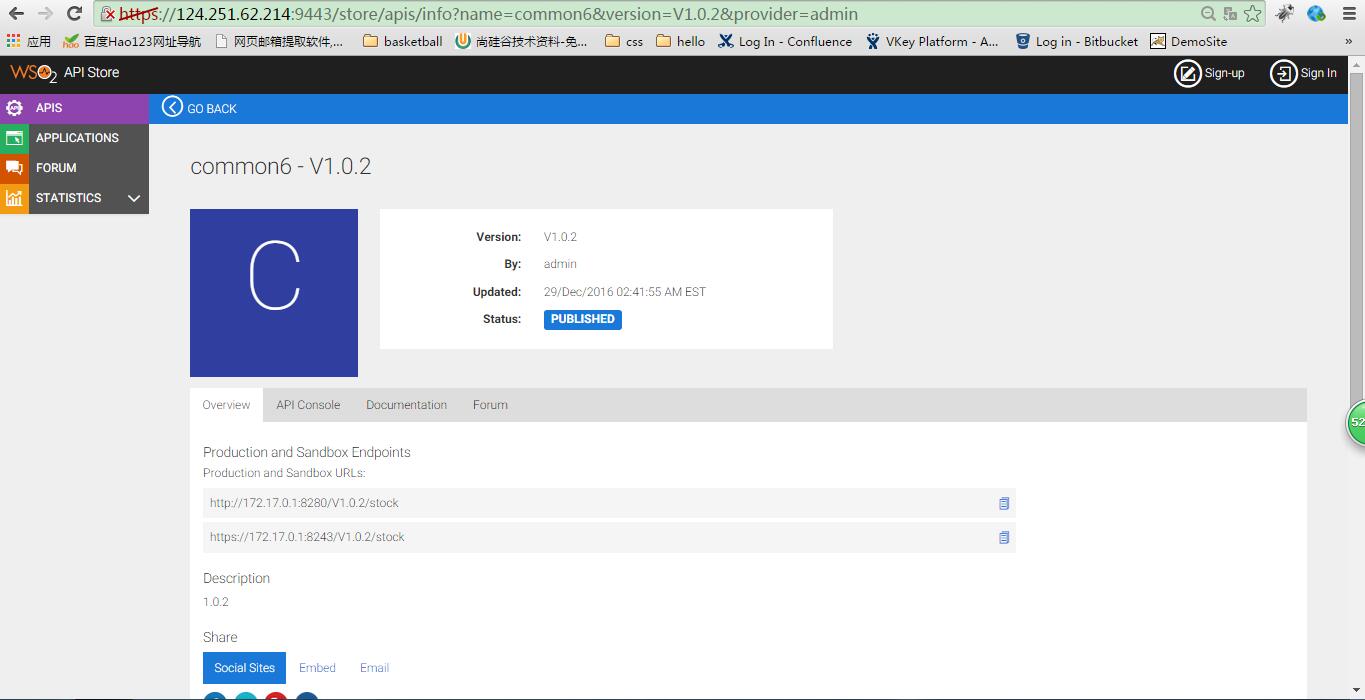Viewport: 1365px width, 700px height.
Task: Click the translate page icon
Action: 1230,14
